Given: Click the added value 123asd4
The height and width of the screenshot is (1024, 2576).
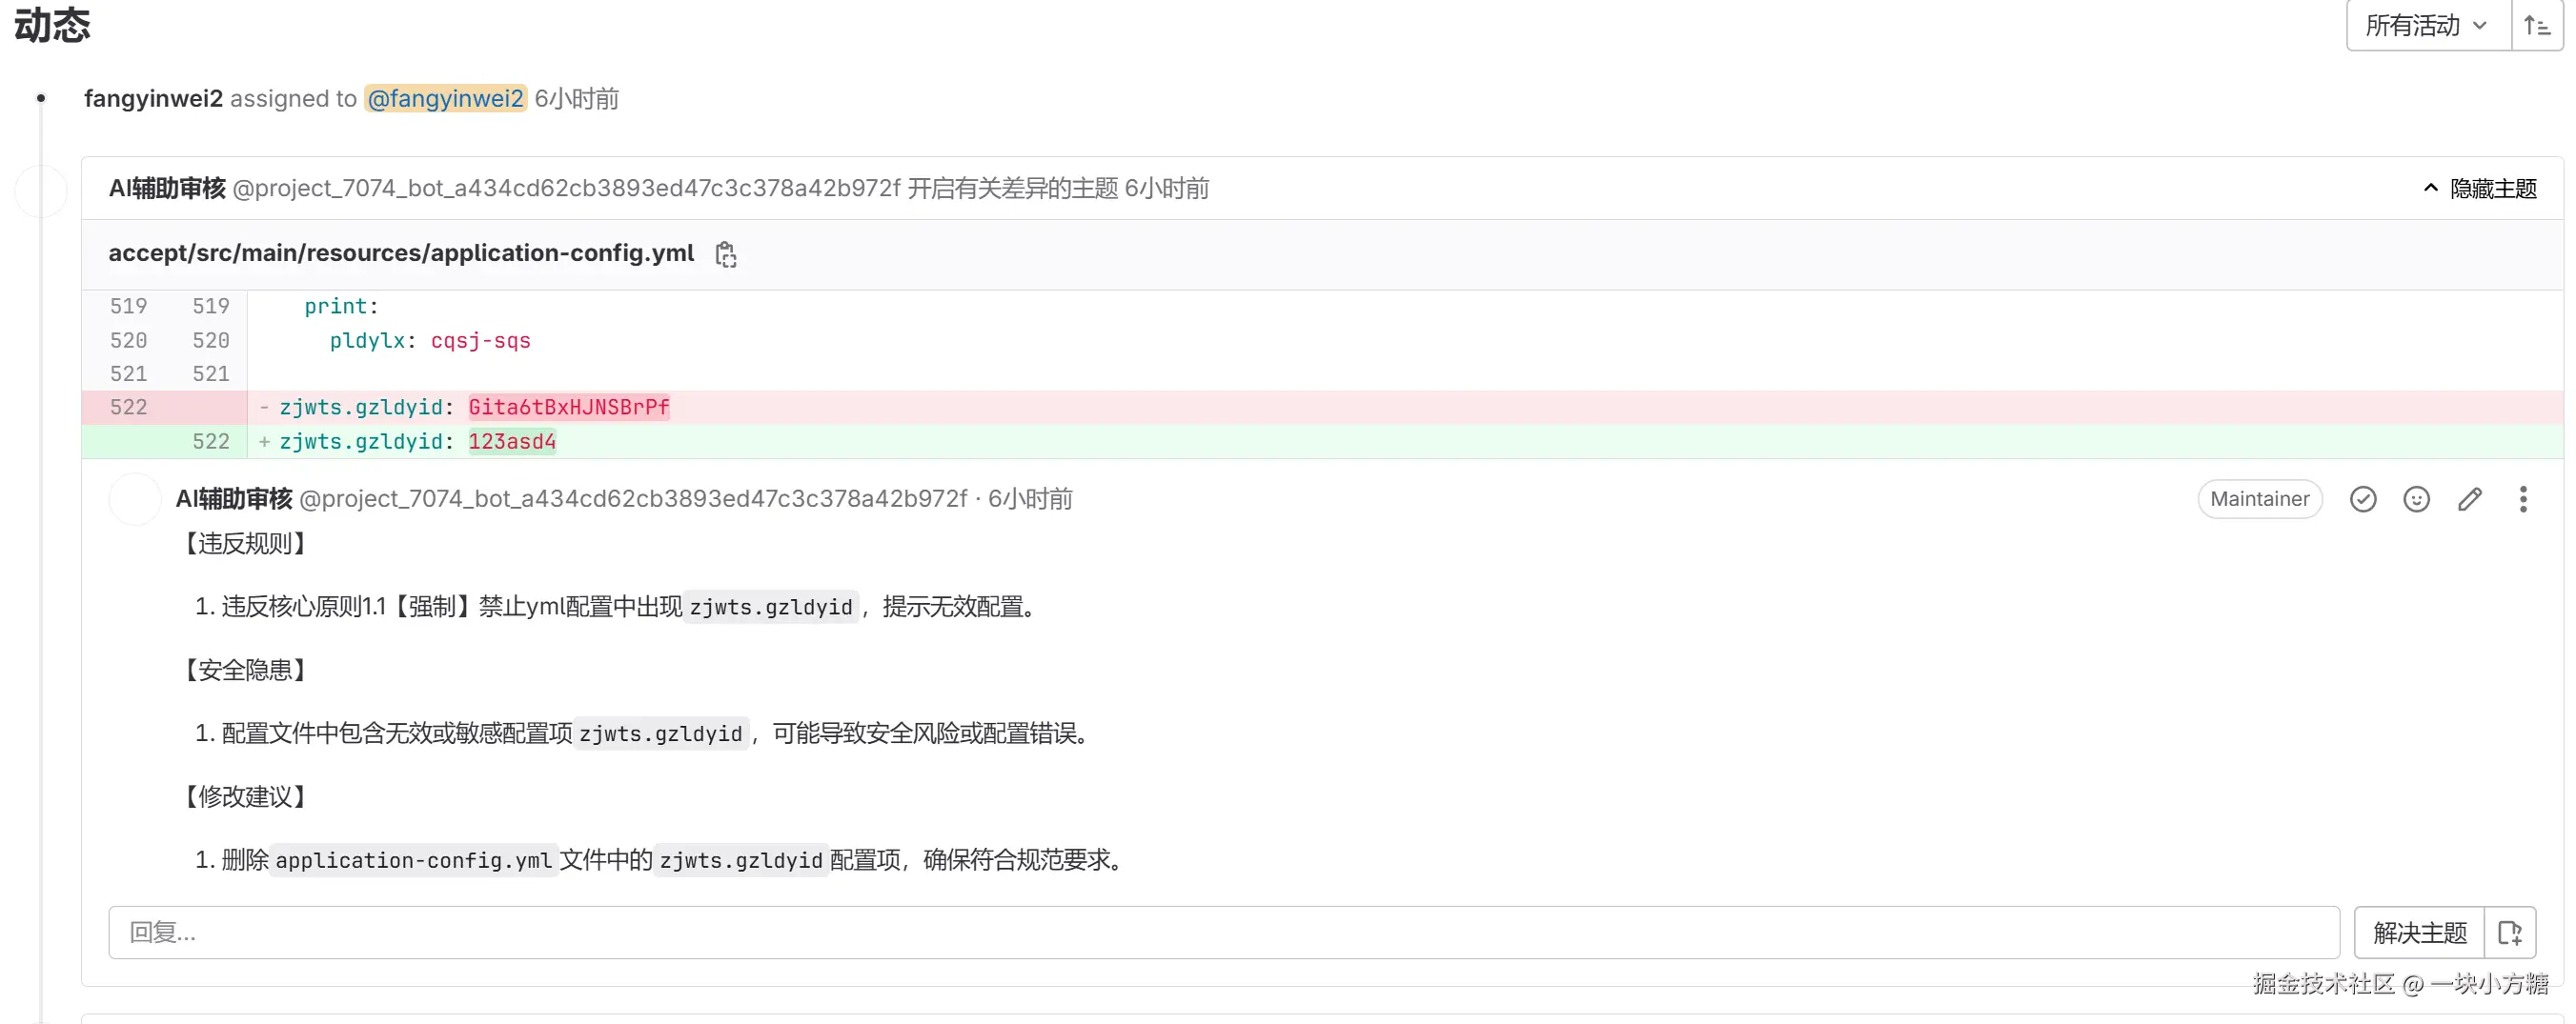Looking at the screenshot, I should tap(512, 441).
